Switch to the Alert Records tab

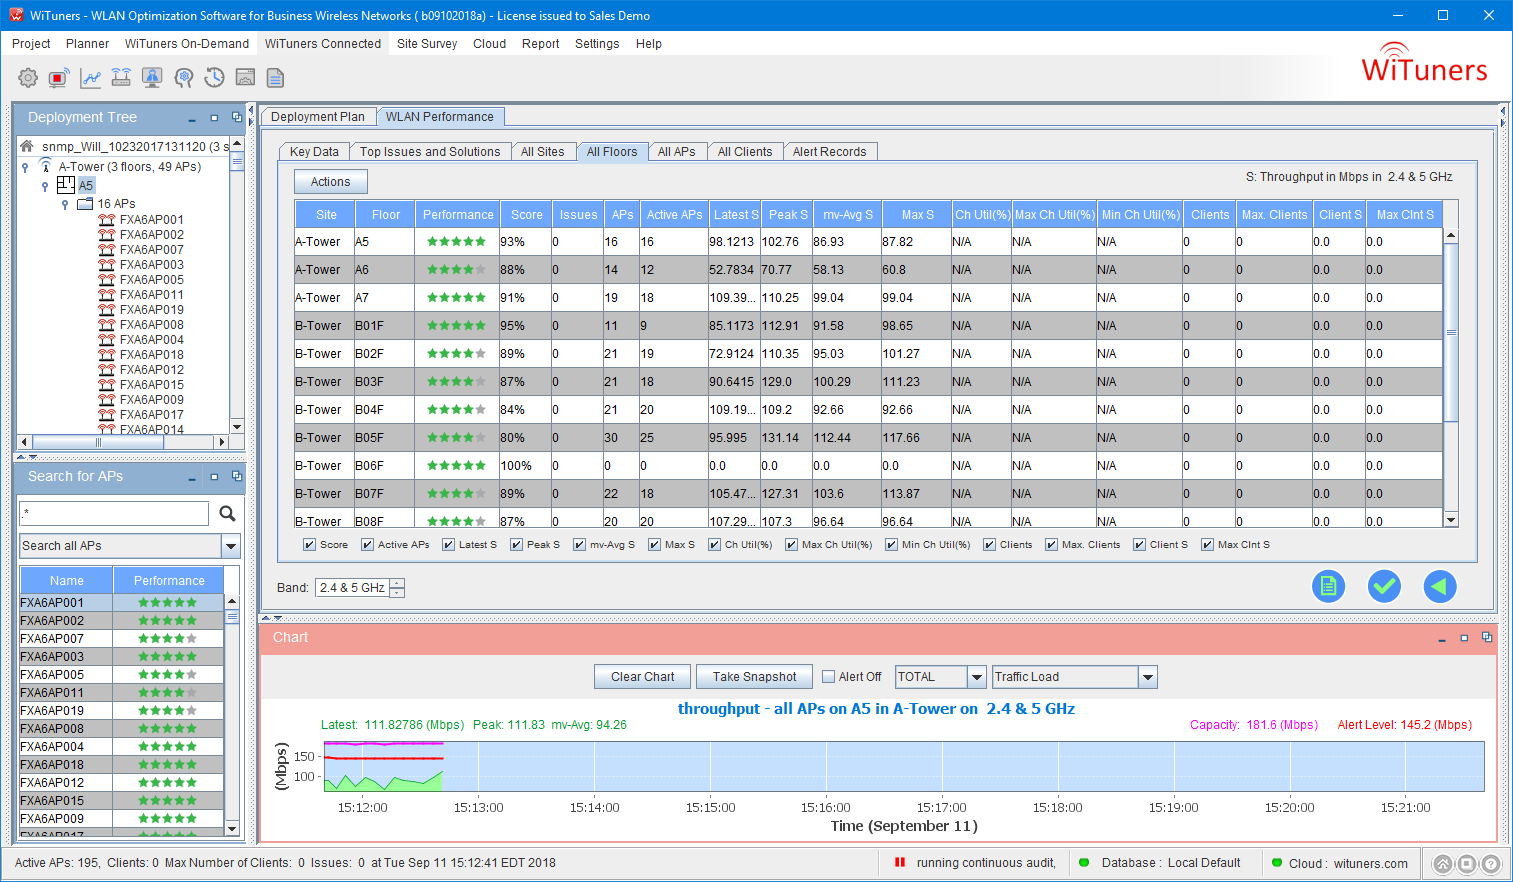pos(830,152)
